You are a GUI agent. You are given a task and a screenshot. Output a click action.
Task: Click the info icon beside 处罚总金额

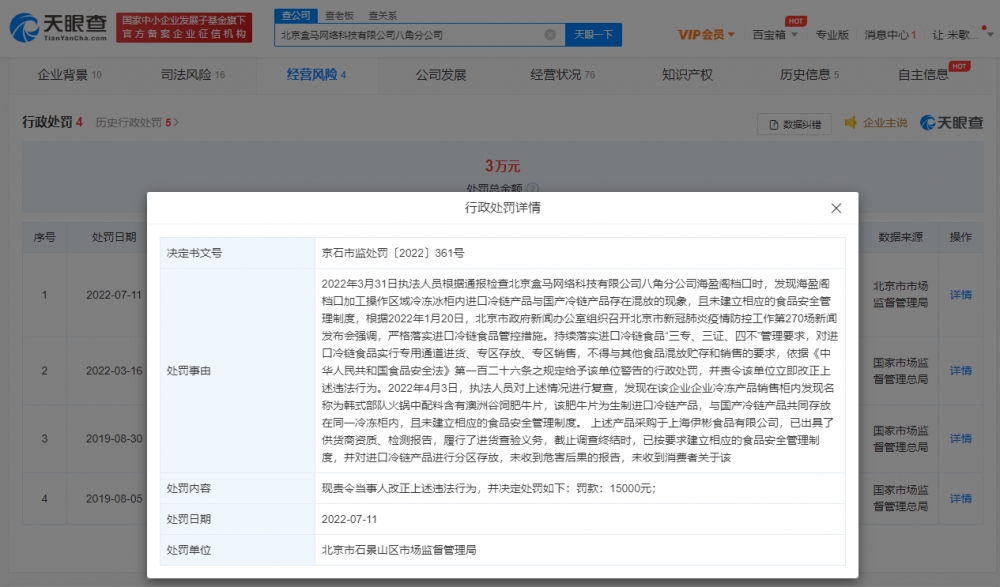pos(533,188)
